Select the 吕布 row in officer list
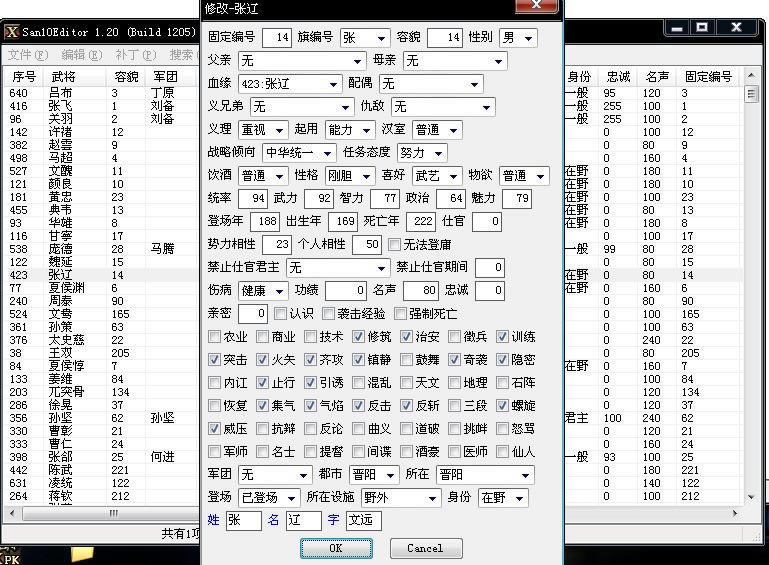 (x=60, y=93)
